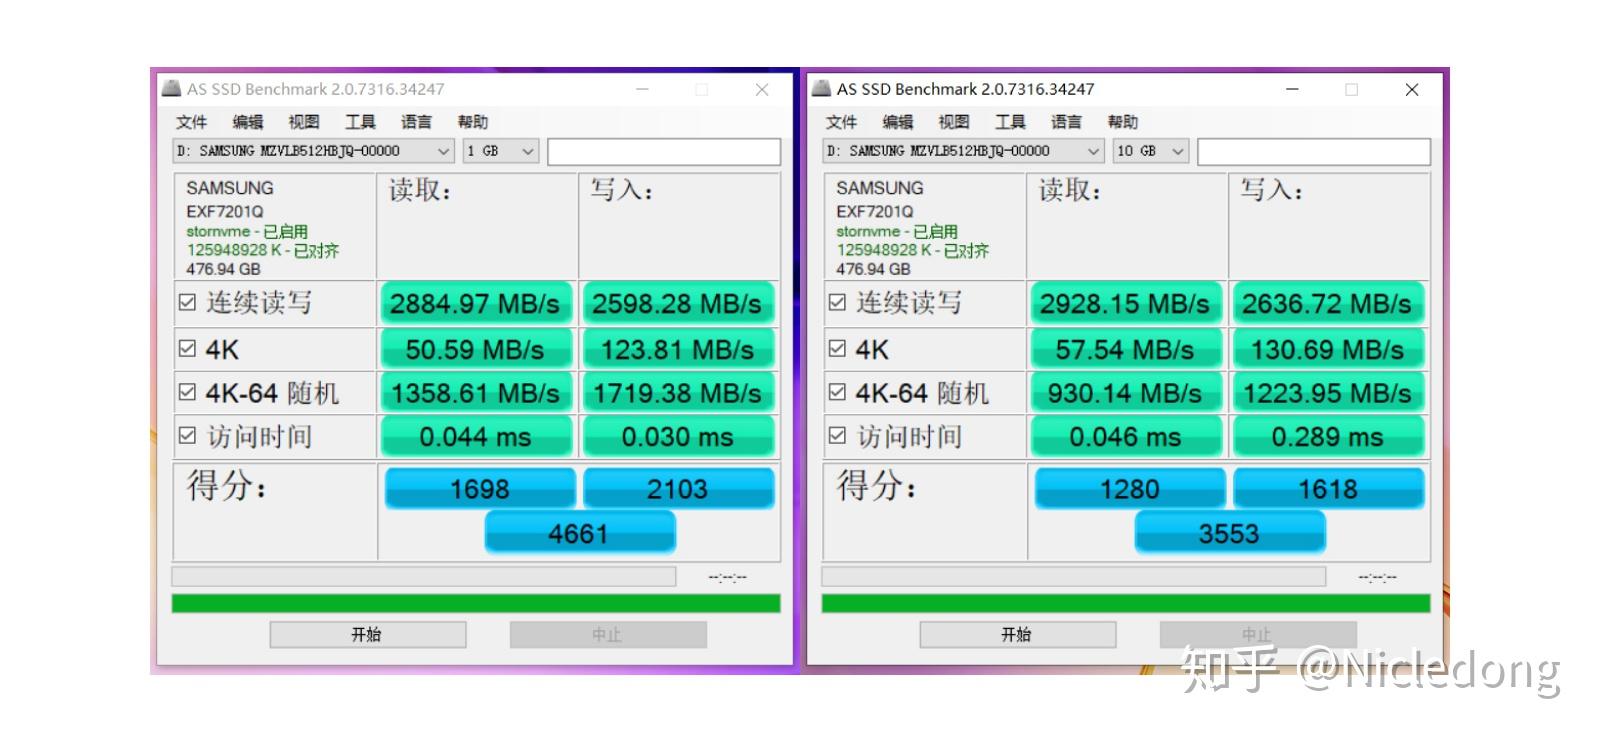Open drive dropdown in right window
The image size is (1600, 743).
[x=964, y=151]
